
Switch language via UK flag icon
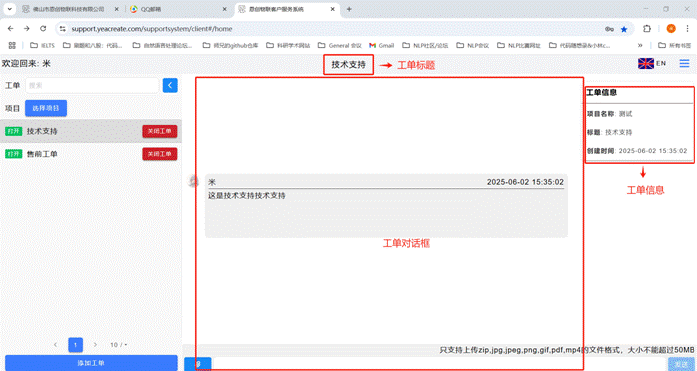645,64
